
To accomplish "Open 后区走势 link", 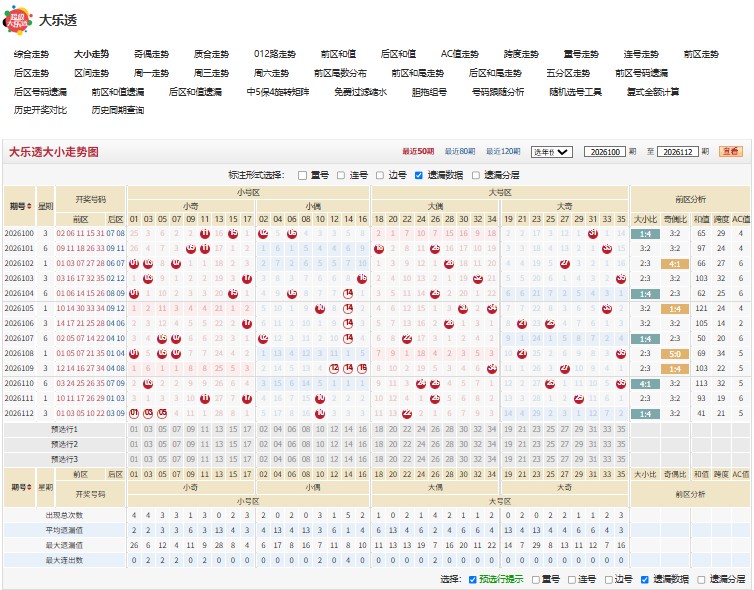I will [31, 73].
